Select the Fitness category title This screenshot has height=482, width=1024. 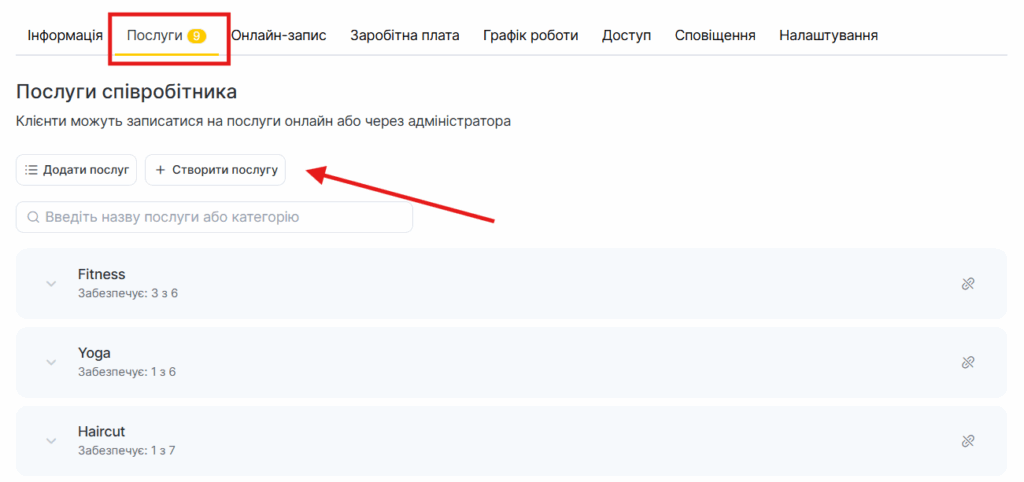tap(101, 274)
